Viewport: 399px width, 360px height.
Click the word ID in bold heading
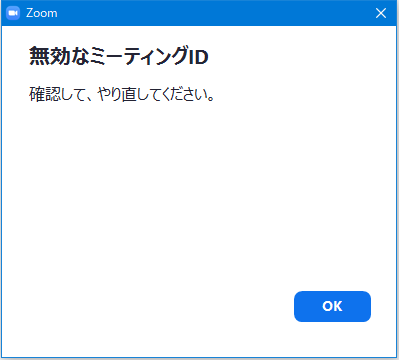click(199, 57)
